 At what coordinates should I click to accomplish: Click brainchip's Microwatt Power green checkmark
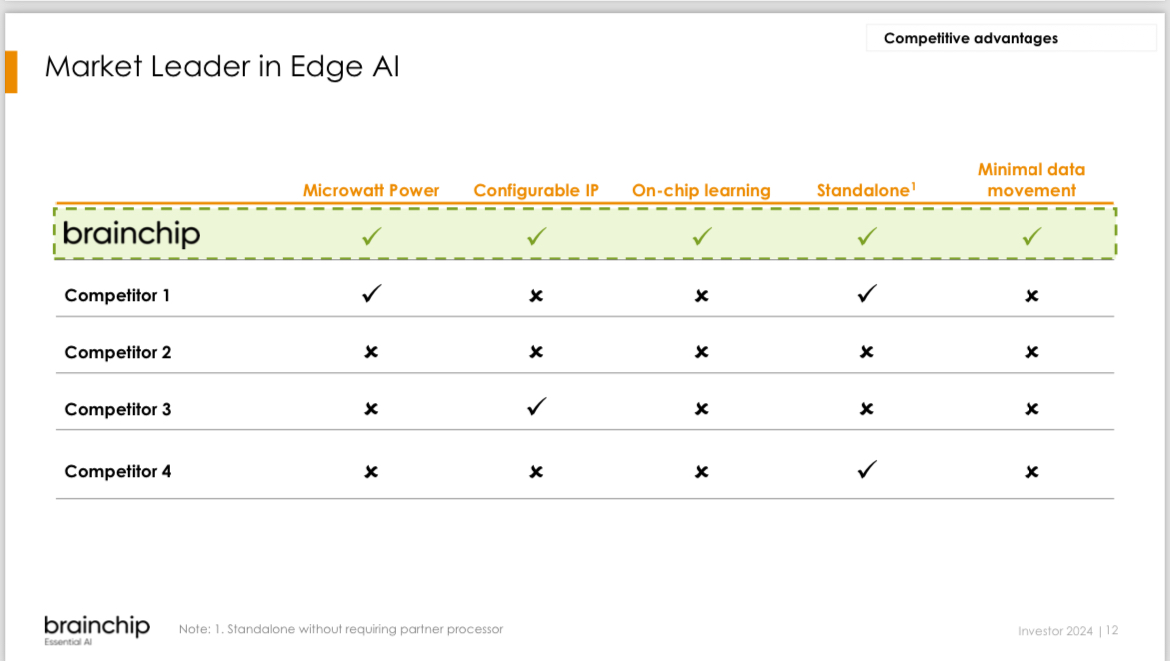371,236
